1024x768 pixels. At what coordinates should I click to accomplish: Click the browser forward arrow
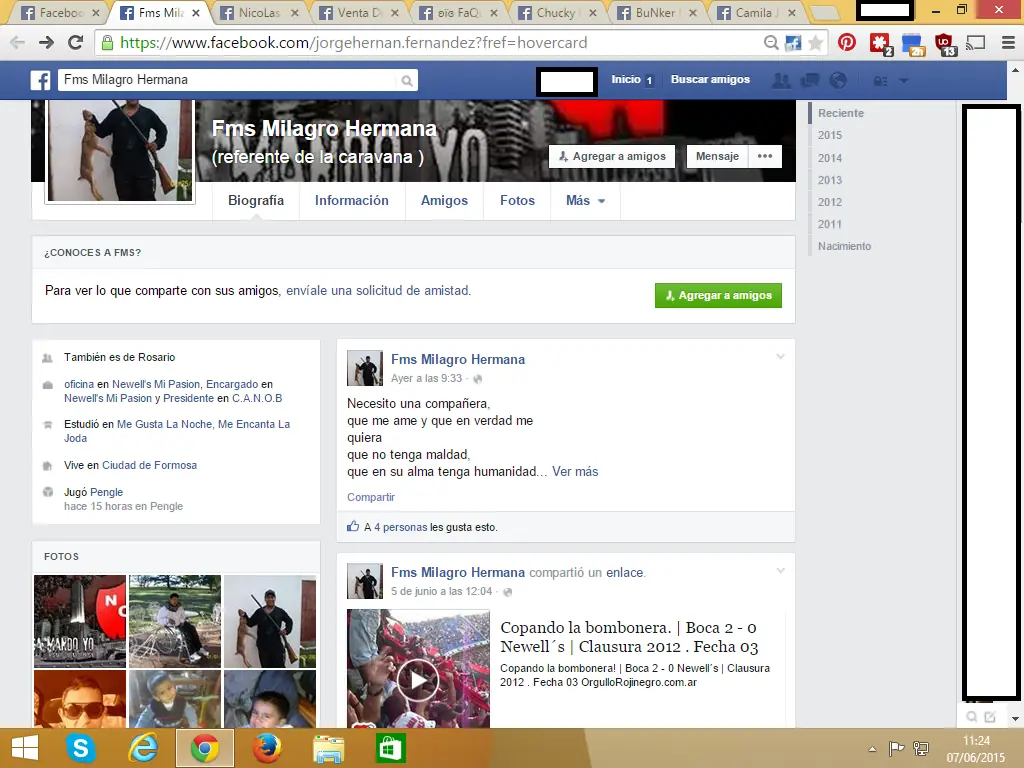[46, 43]
